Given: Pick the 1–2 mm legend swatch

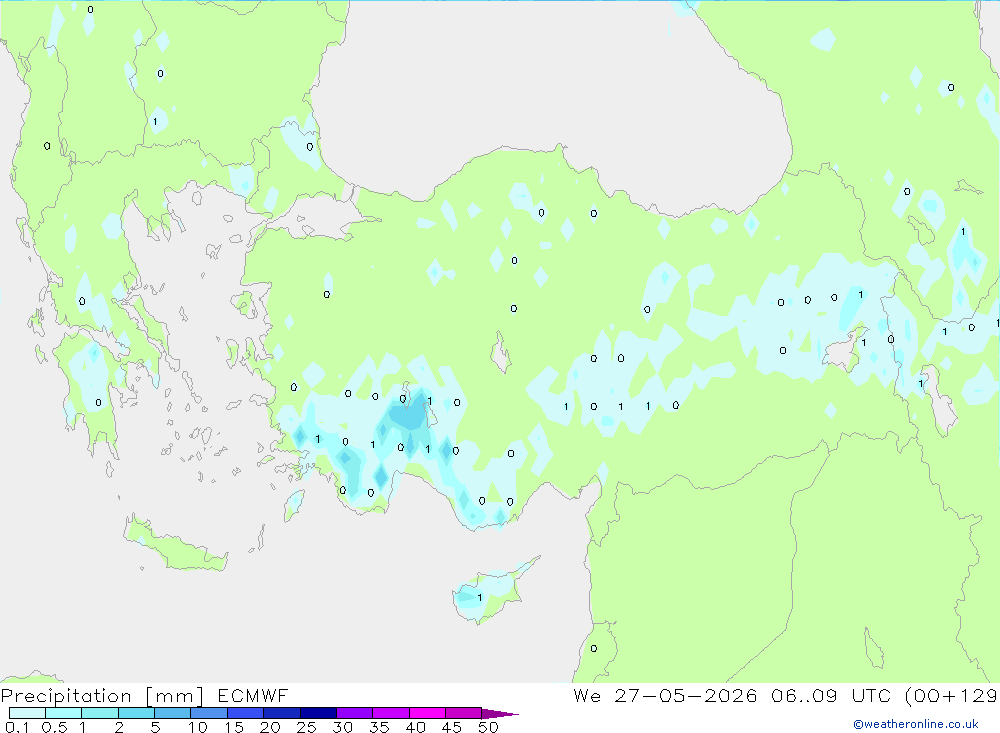Looking at the screenshot, I should 100,713.
